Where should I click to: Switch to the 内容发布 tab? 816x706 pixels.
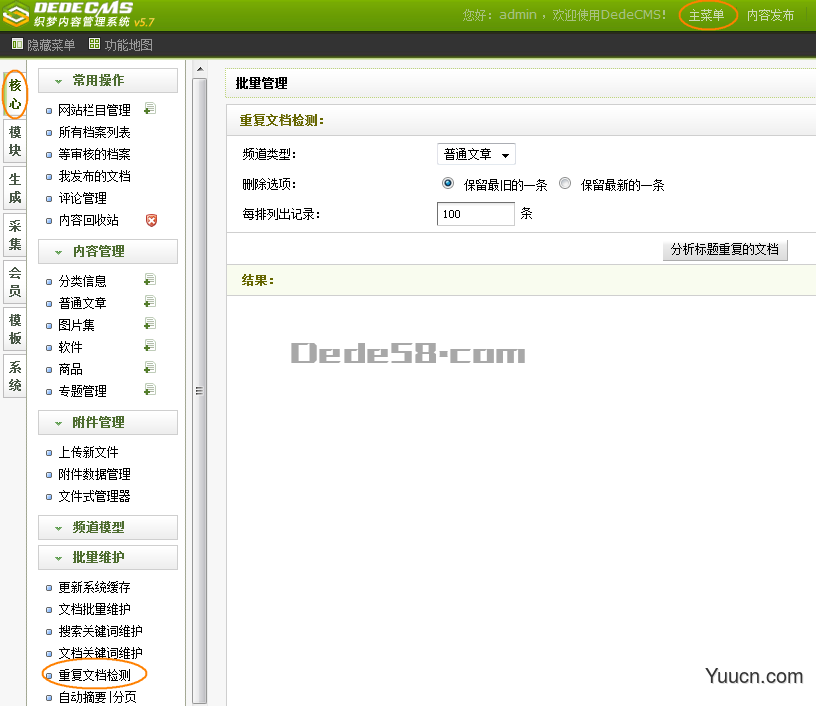click(x=770, y=15)
